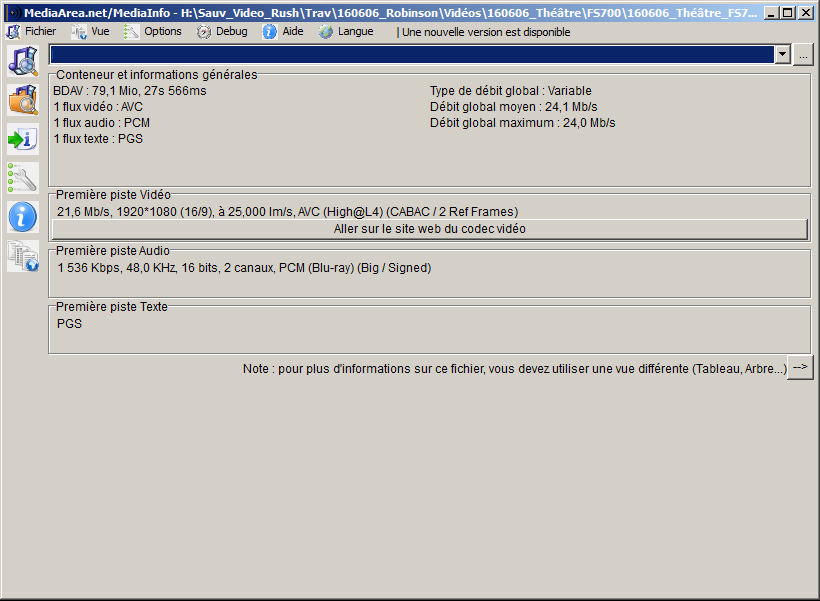The image size is (820, 601).
Task: Open the Vue menu
Action: tap(91, 31)
